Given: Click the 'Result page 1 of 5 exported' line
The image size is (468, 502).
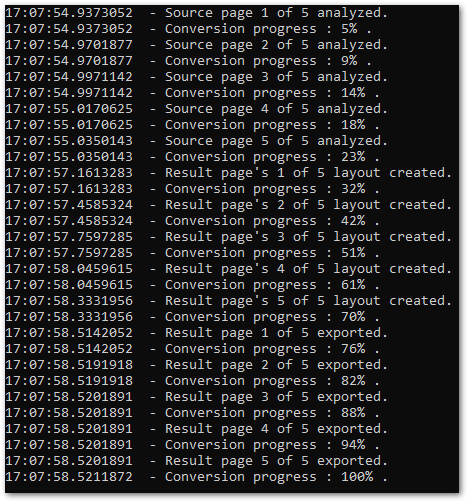Looking at the screenshot, I should pyautogui.click(x=197, y=333).
